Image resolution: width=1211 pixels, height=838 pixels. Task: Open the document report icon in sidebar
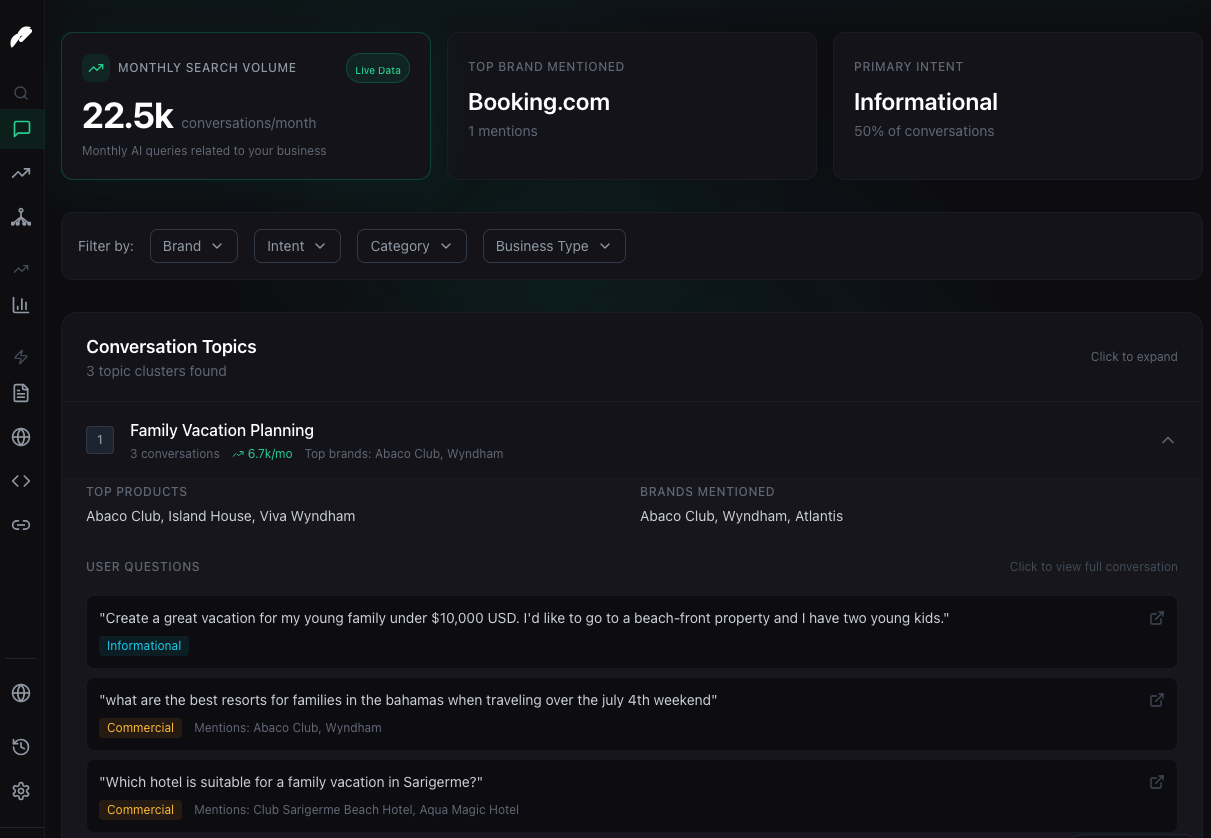tap(21, 393)
